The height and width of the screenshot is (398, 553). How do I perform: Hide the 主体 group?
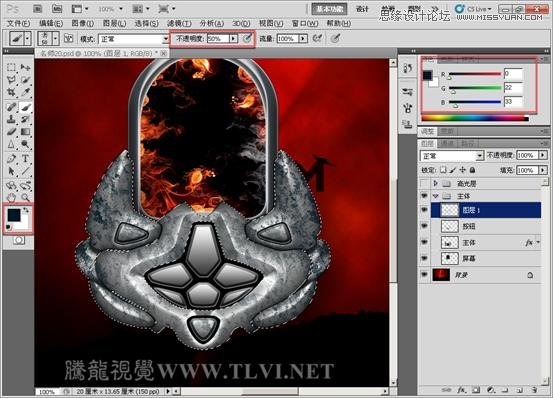coord(424,196)
